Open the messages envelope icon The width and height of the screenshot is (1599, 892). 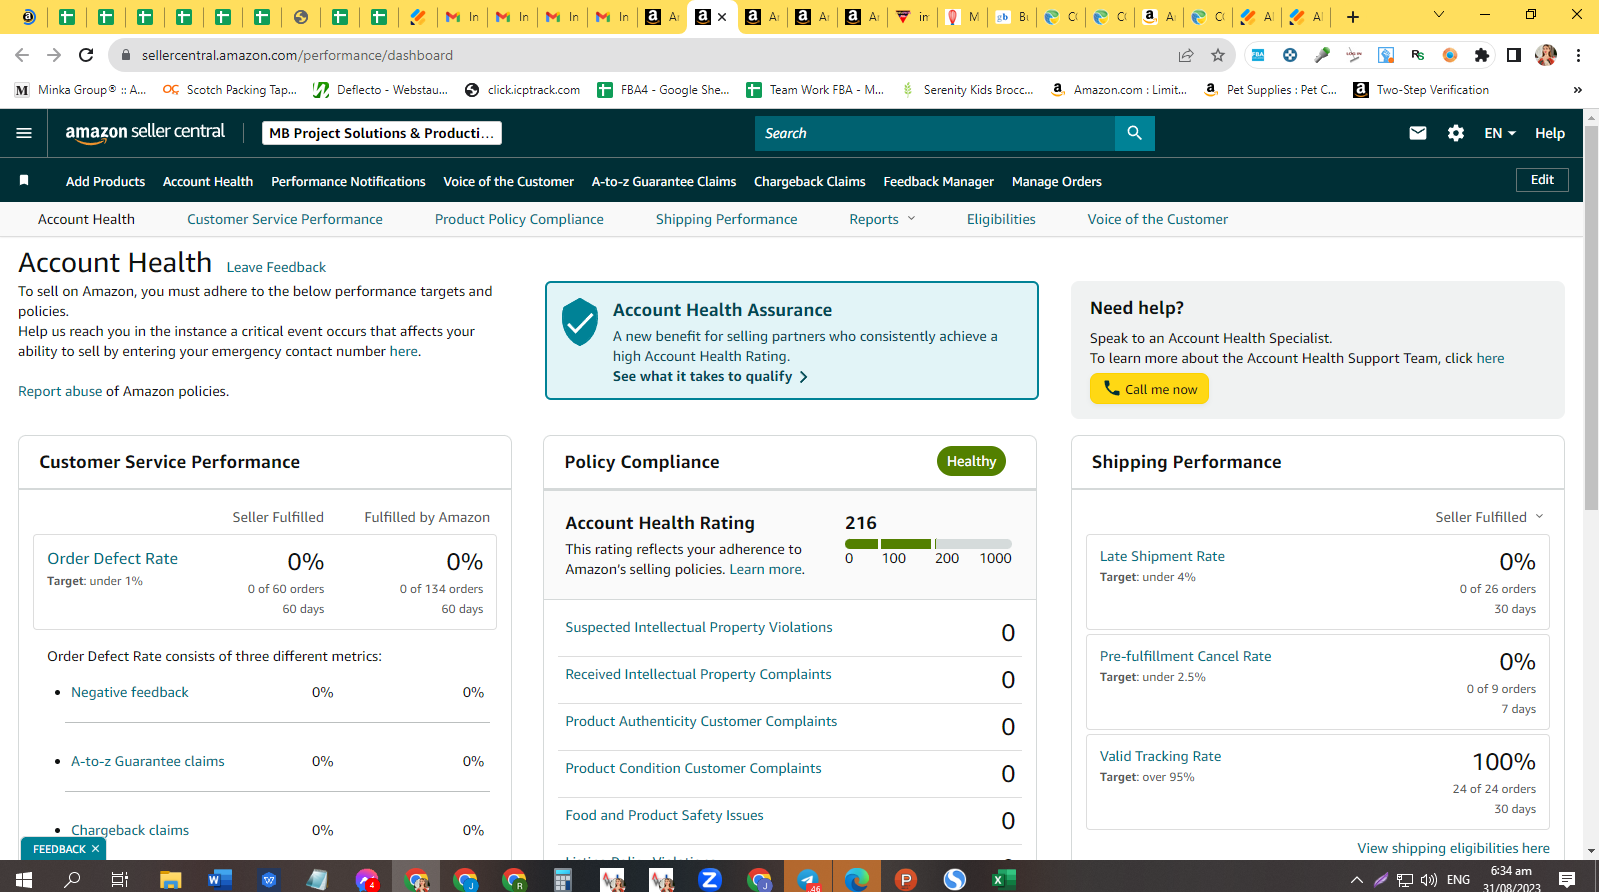(x=1417, y=133)
